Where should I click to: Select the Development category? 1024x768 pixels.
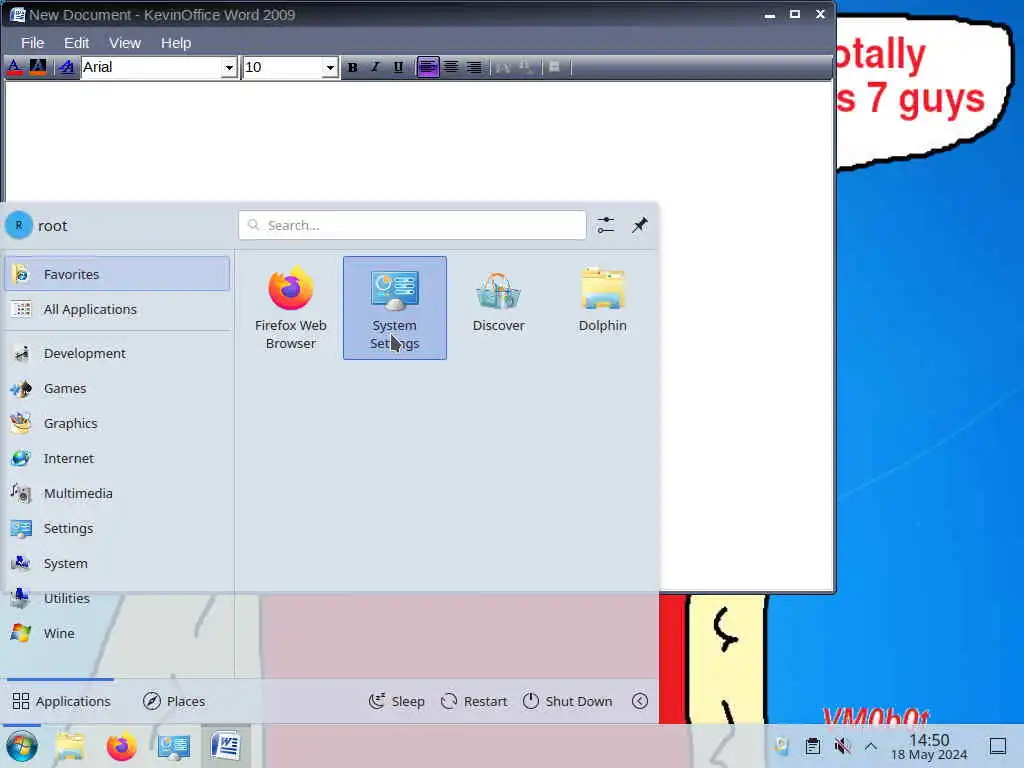(x=118, y=353)
